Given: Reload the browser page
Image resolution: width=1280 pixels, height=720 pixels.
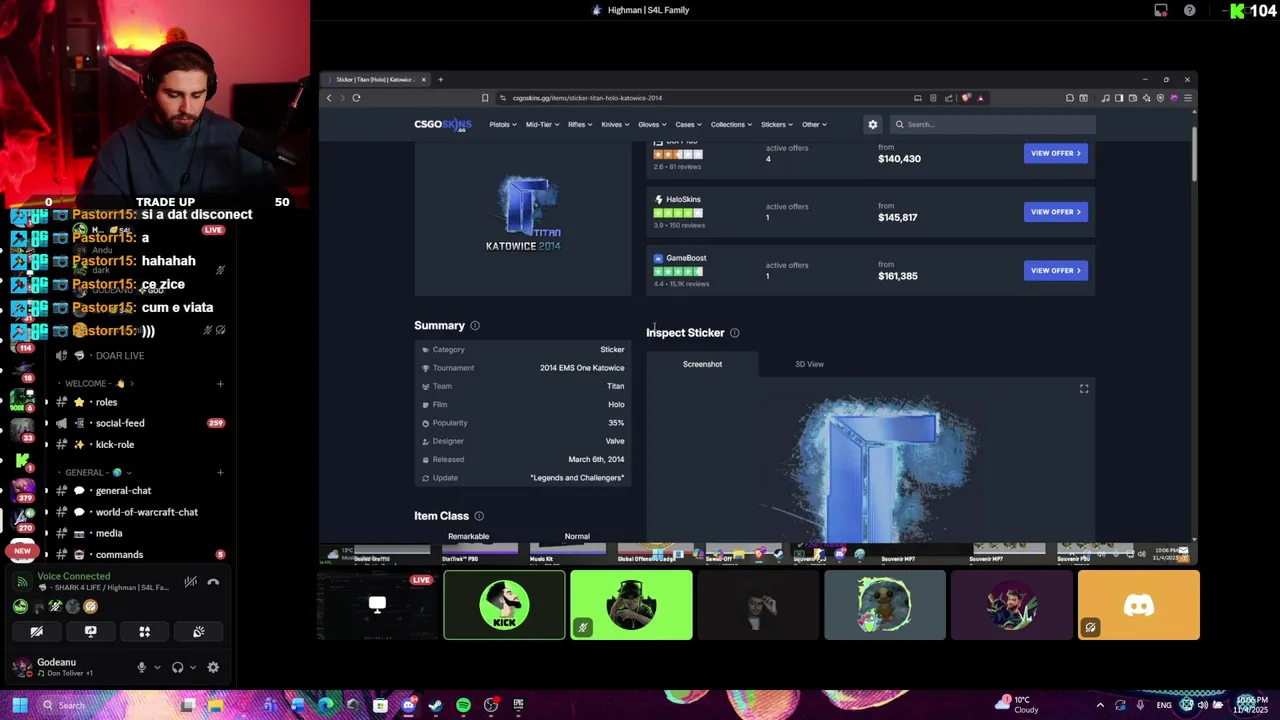Looking at the screenshot, I should click(x=356, y=98).
